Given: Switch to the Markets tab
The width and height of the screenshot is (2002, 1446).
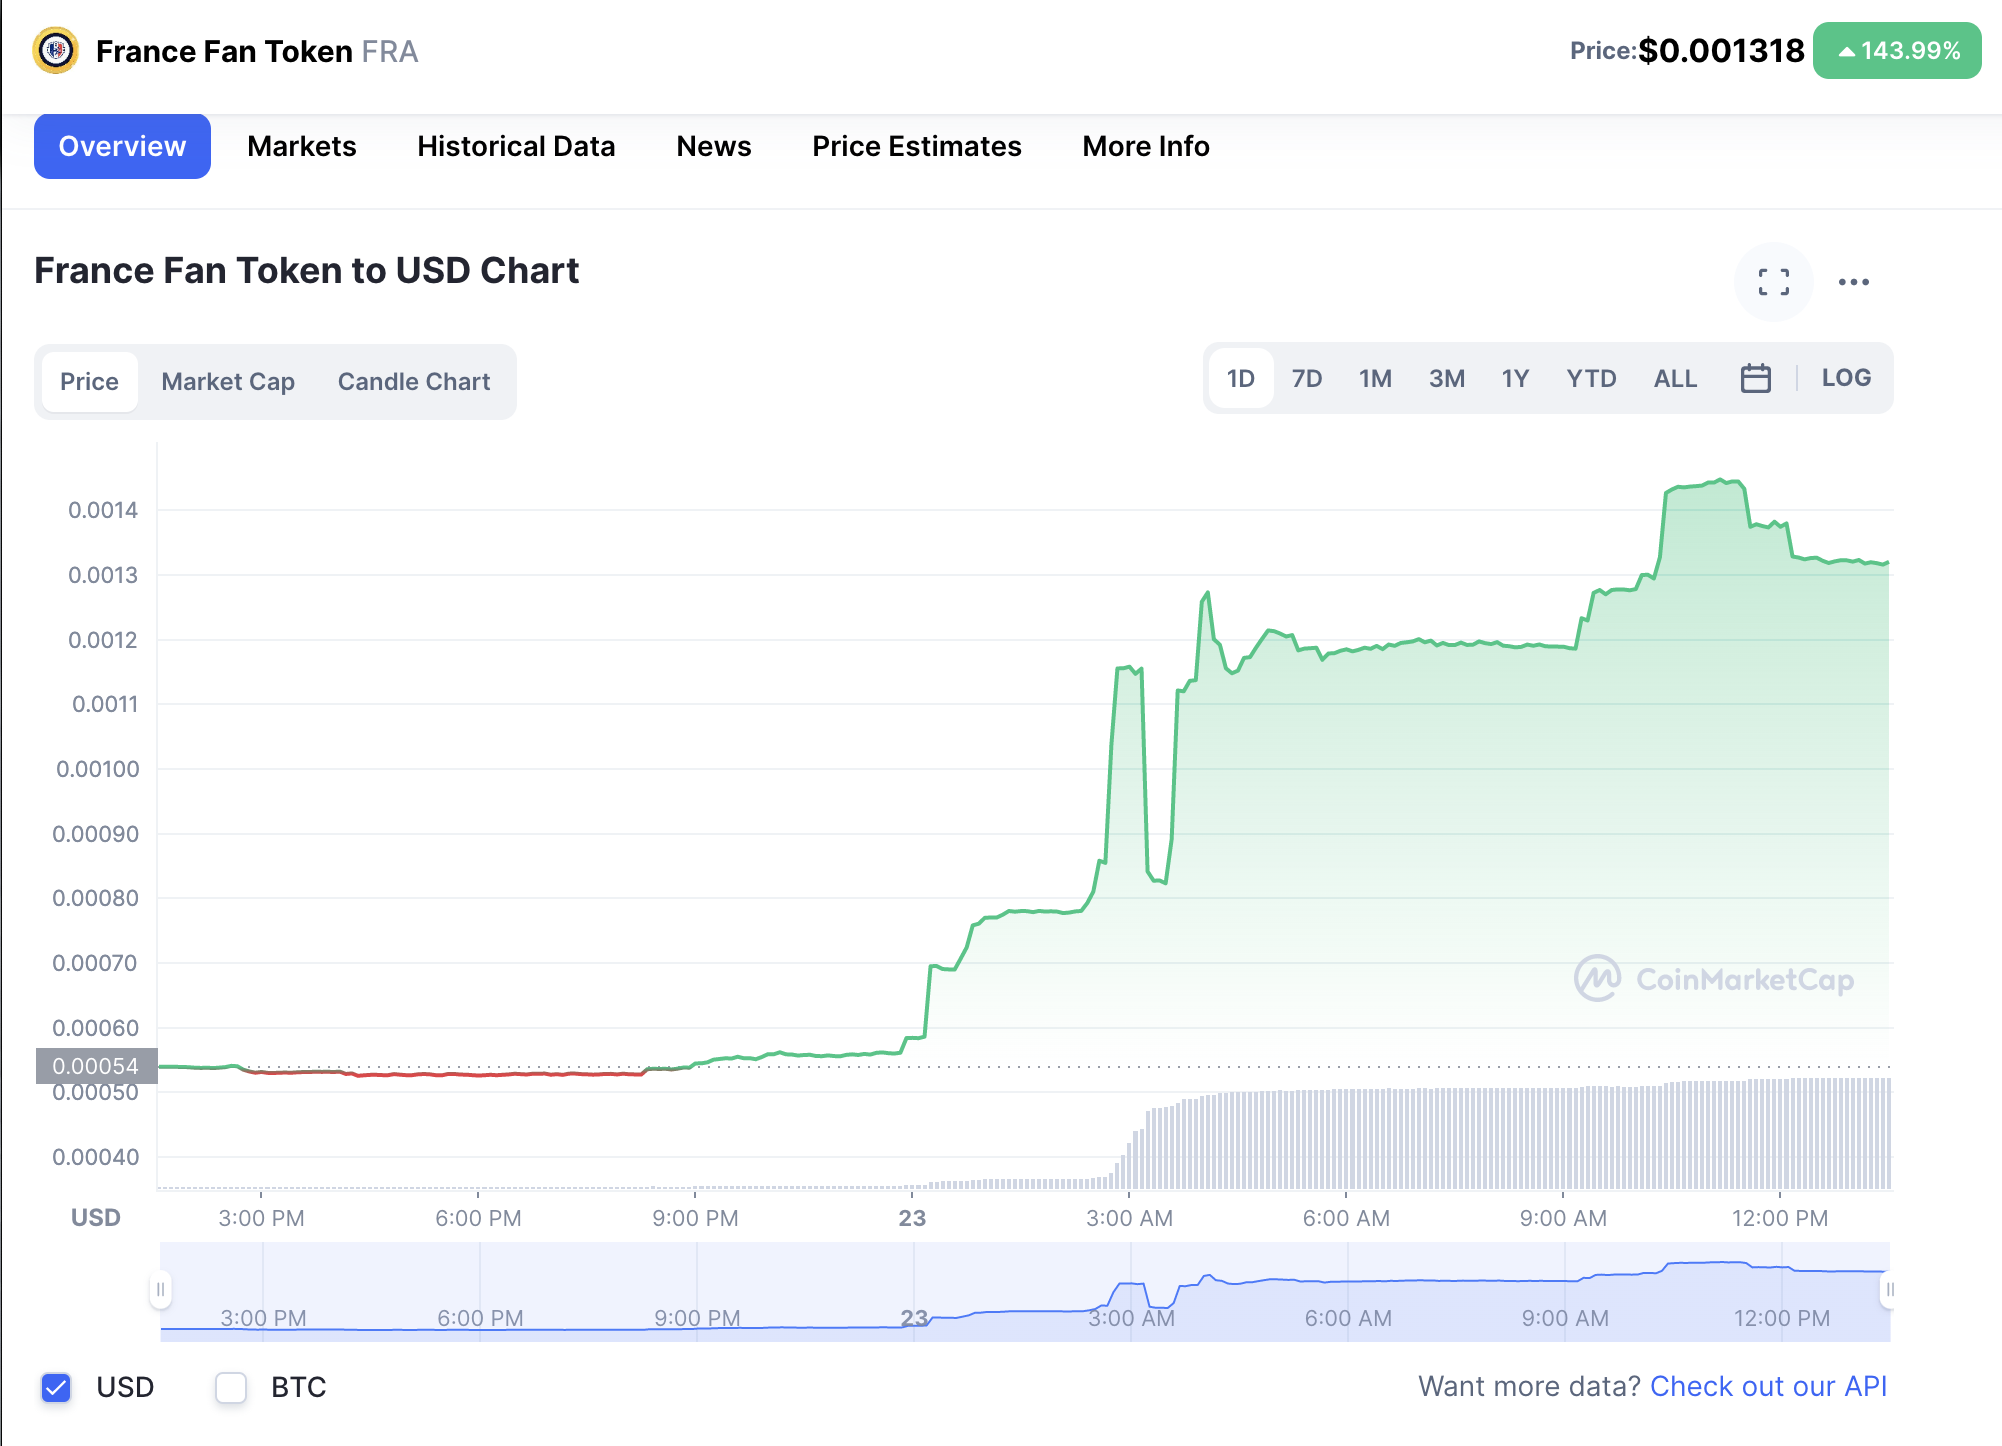Looking at the screenshot, I should click(x=301, y=146).
